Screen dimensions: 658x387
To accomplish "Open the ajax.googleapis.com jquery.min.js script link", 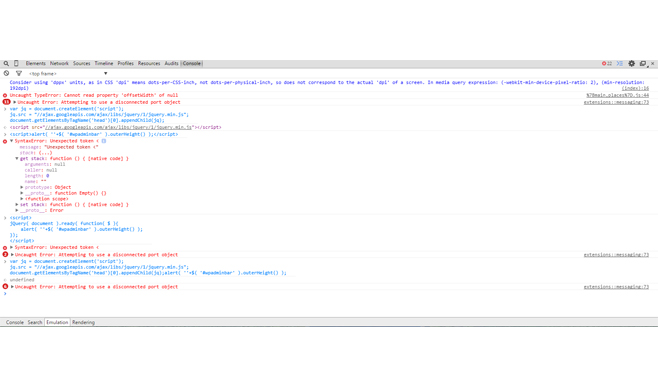I will click(118, 127).
